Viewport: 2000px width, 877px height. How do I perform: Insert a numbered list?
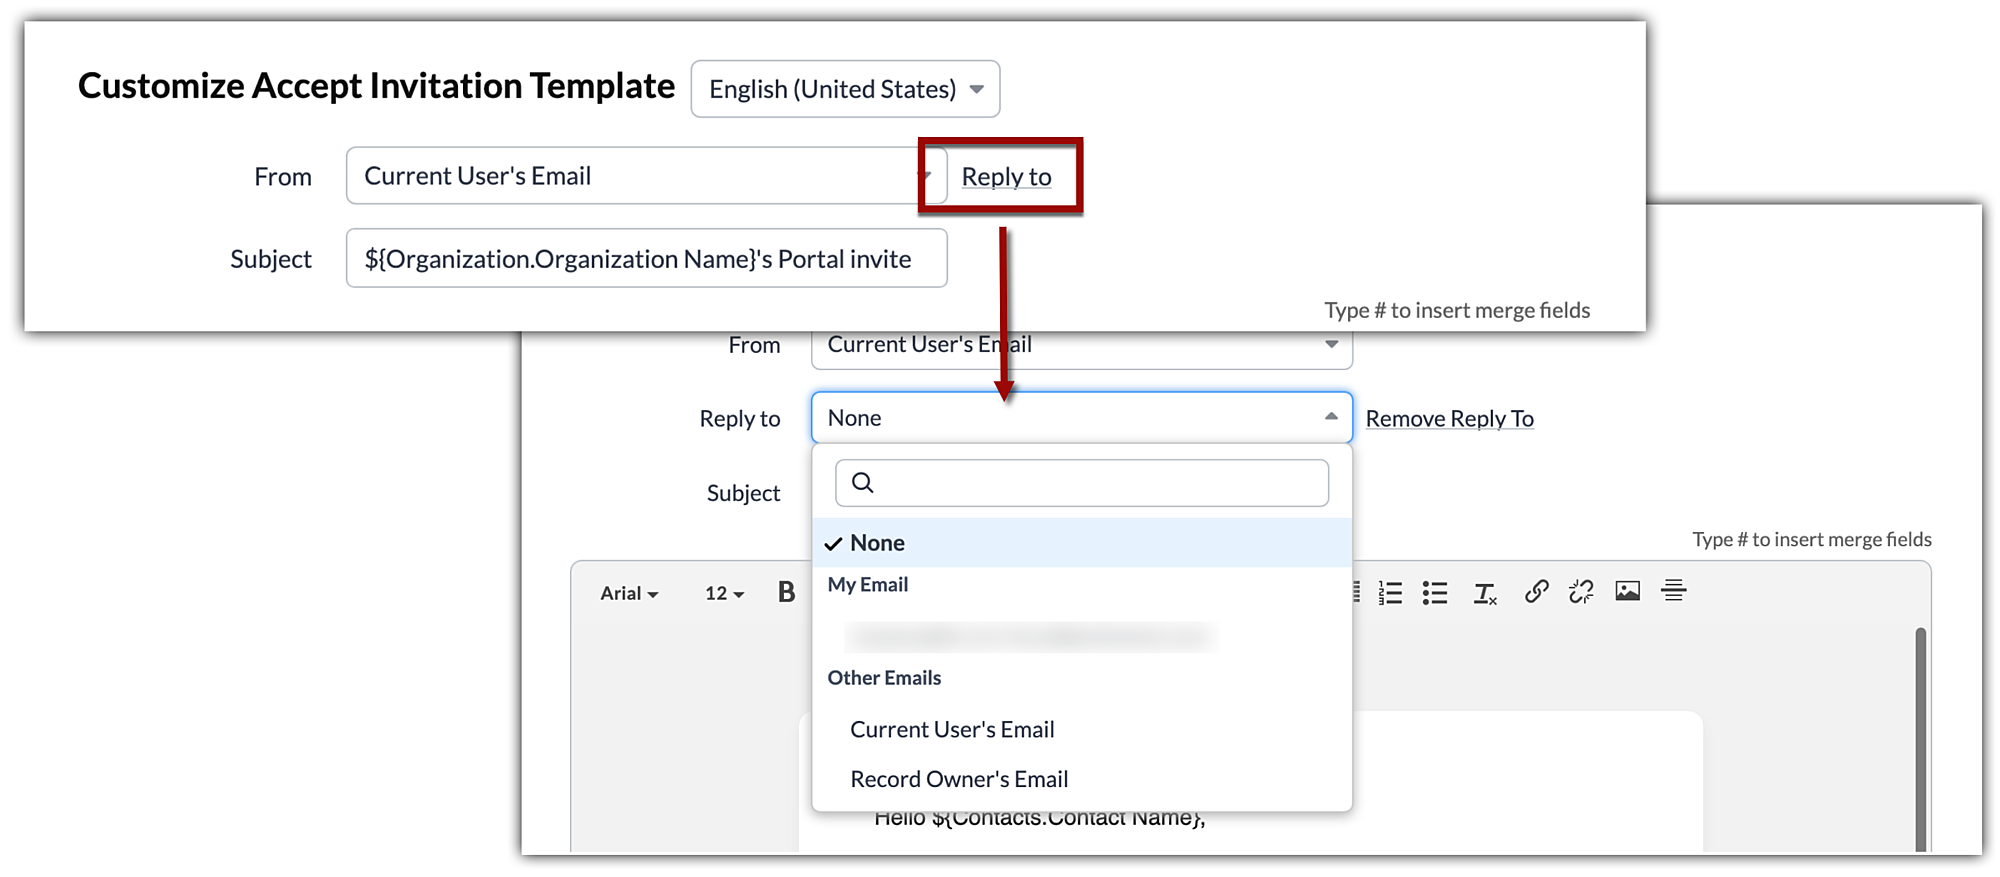[x=1390, y=593]
